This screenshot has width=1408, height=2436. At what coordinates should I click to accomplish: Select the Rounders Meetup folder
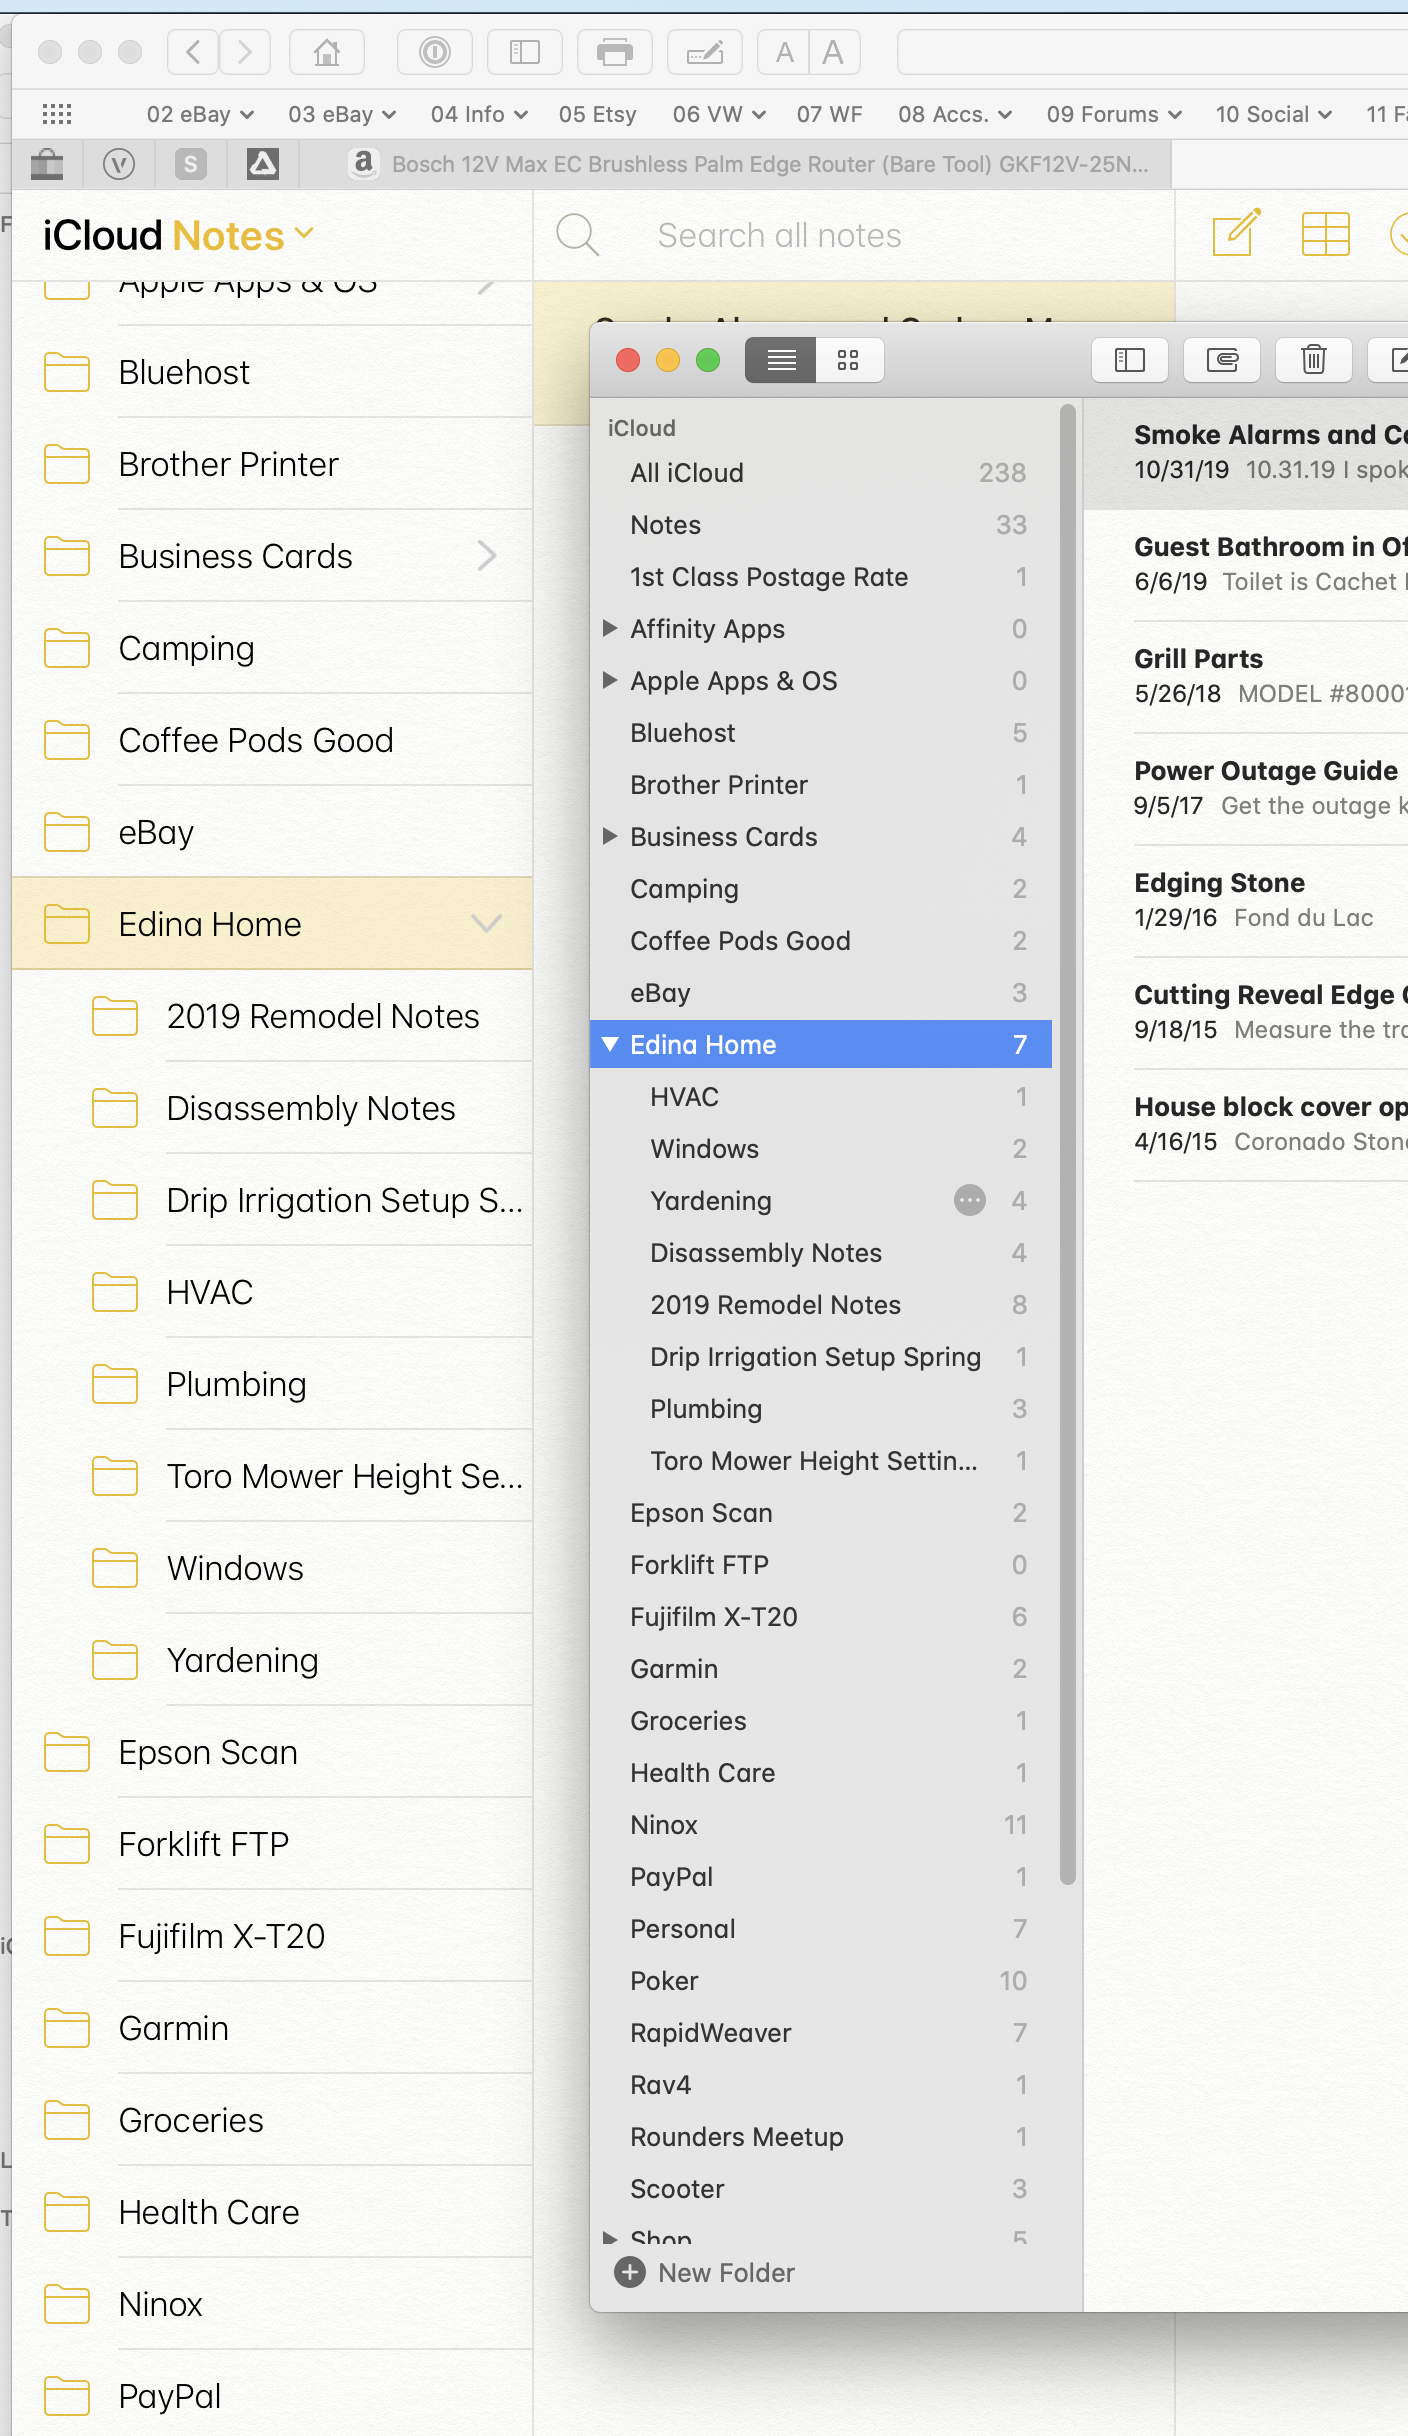(821, 2136)
